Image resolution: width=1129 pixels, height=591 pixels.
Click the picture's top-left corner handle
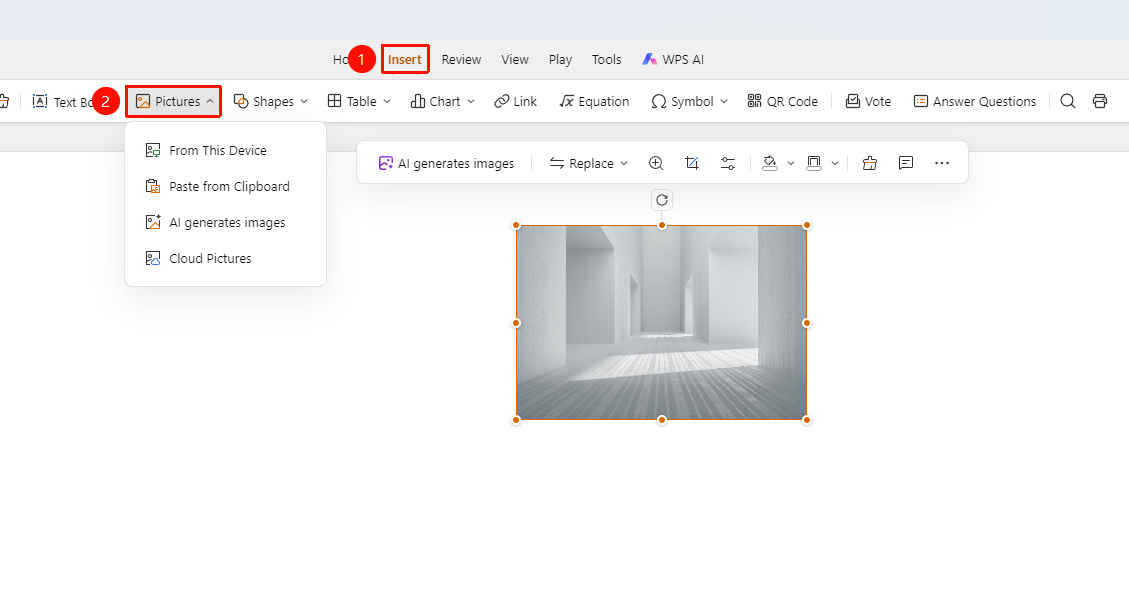pyautogui.click(x=516, y=225)
